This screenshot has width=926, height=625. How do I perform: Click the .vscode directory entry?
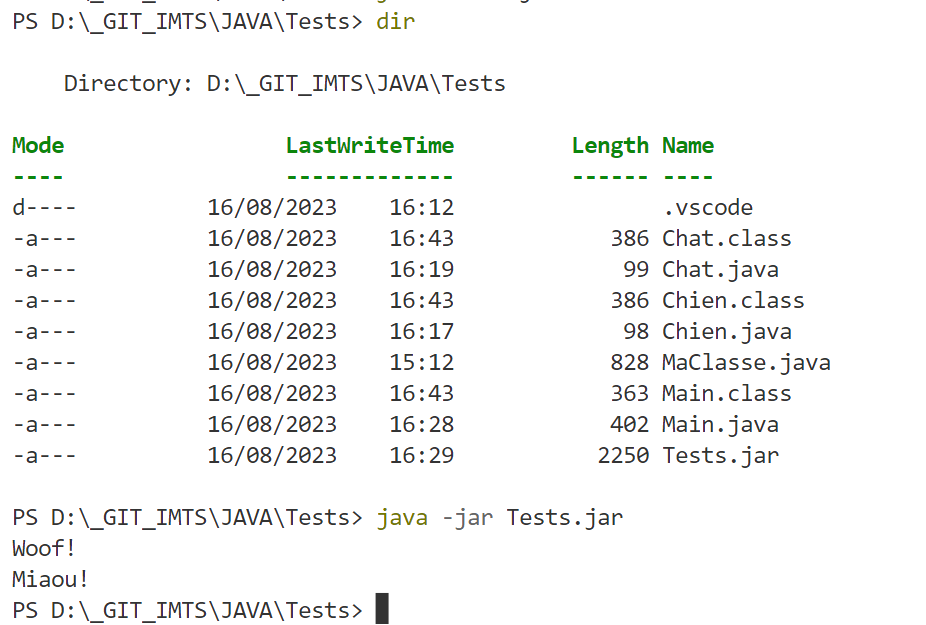click(x=707, y=208)
